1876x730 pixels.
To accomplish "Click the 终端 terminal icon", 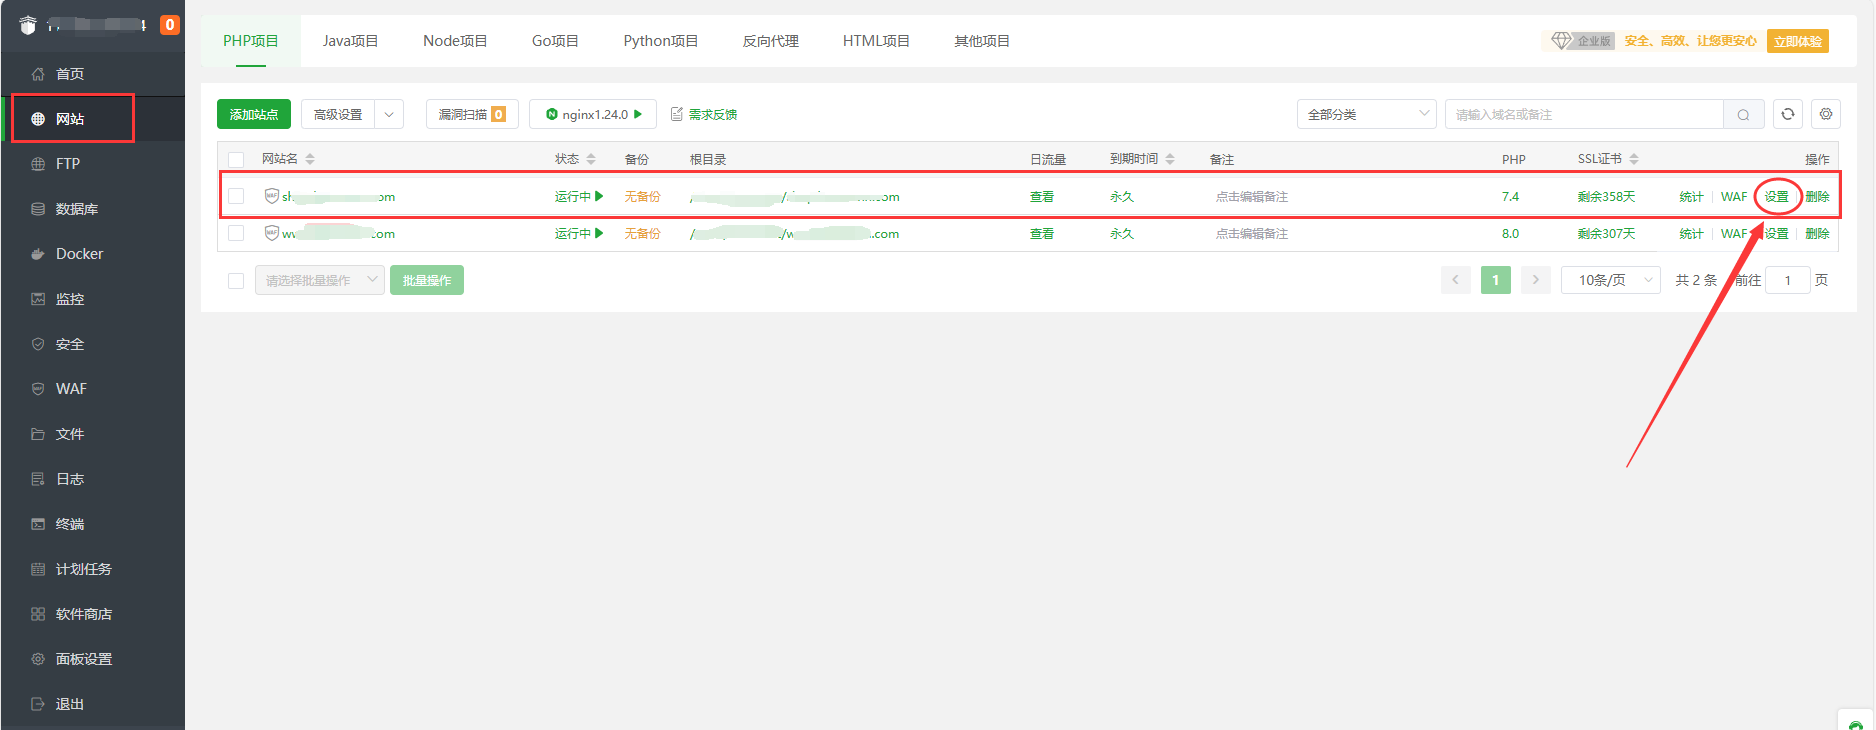I will coord(38,524).
